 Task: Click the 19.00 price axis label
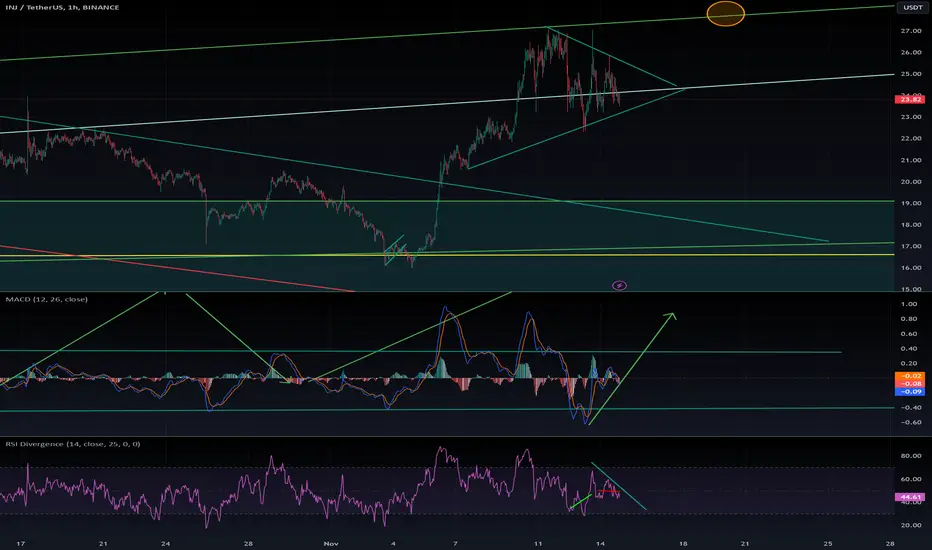[911, 203]
